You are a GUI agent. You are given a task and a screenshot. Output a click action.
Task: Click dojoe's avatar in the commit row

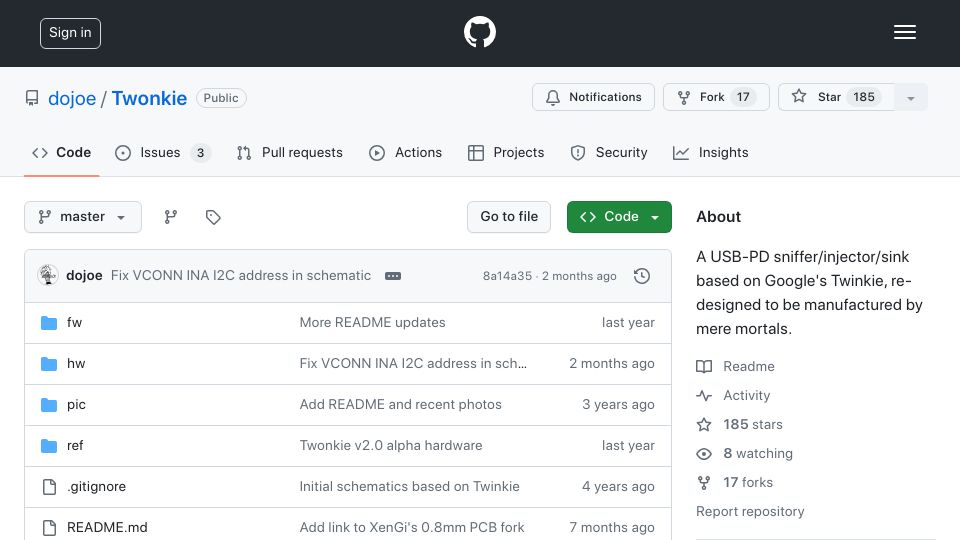(48, 276)
